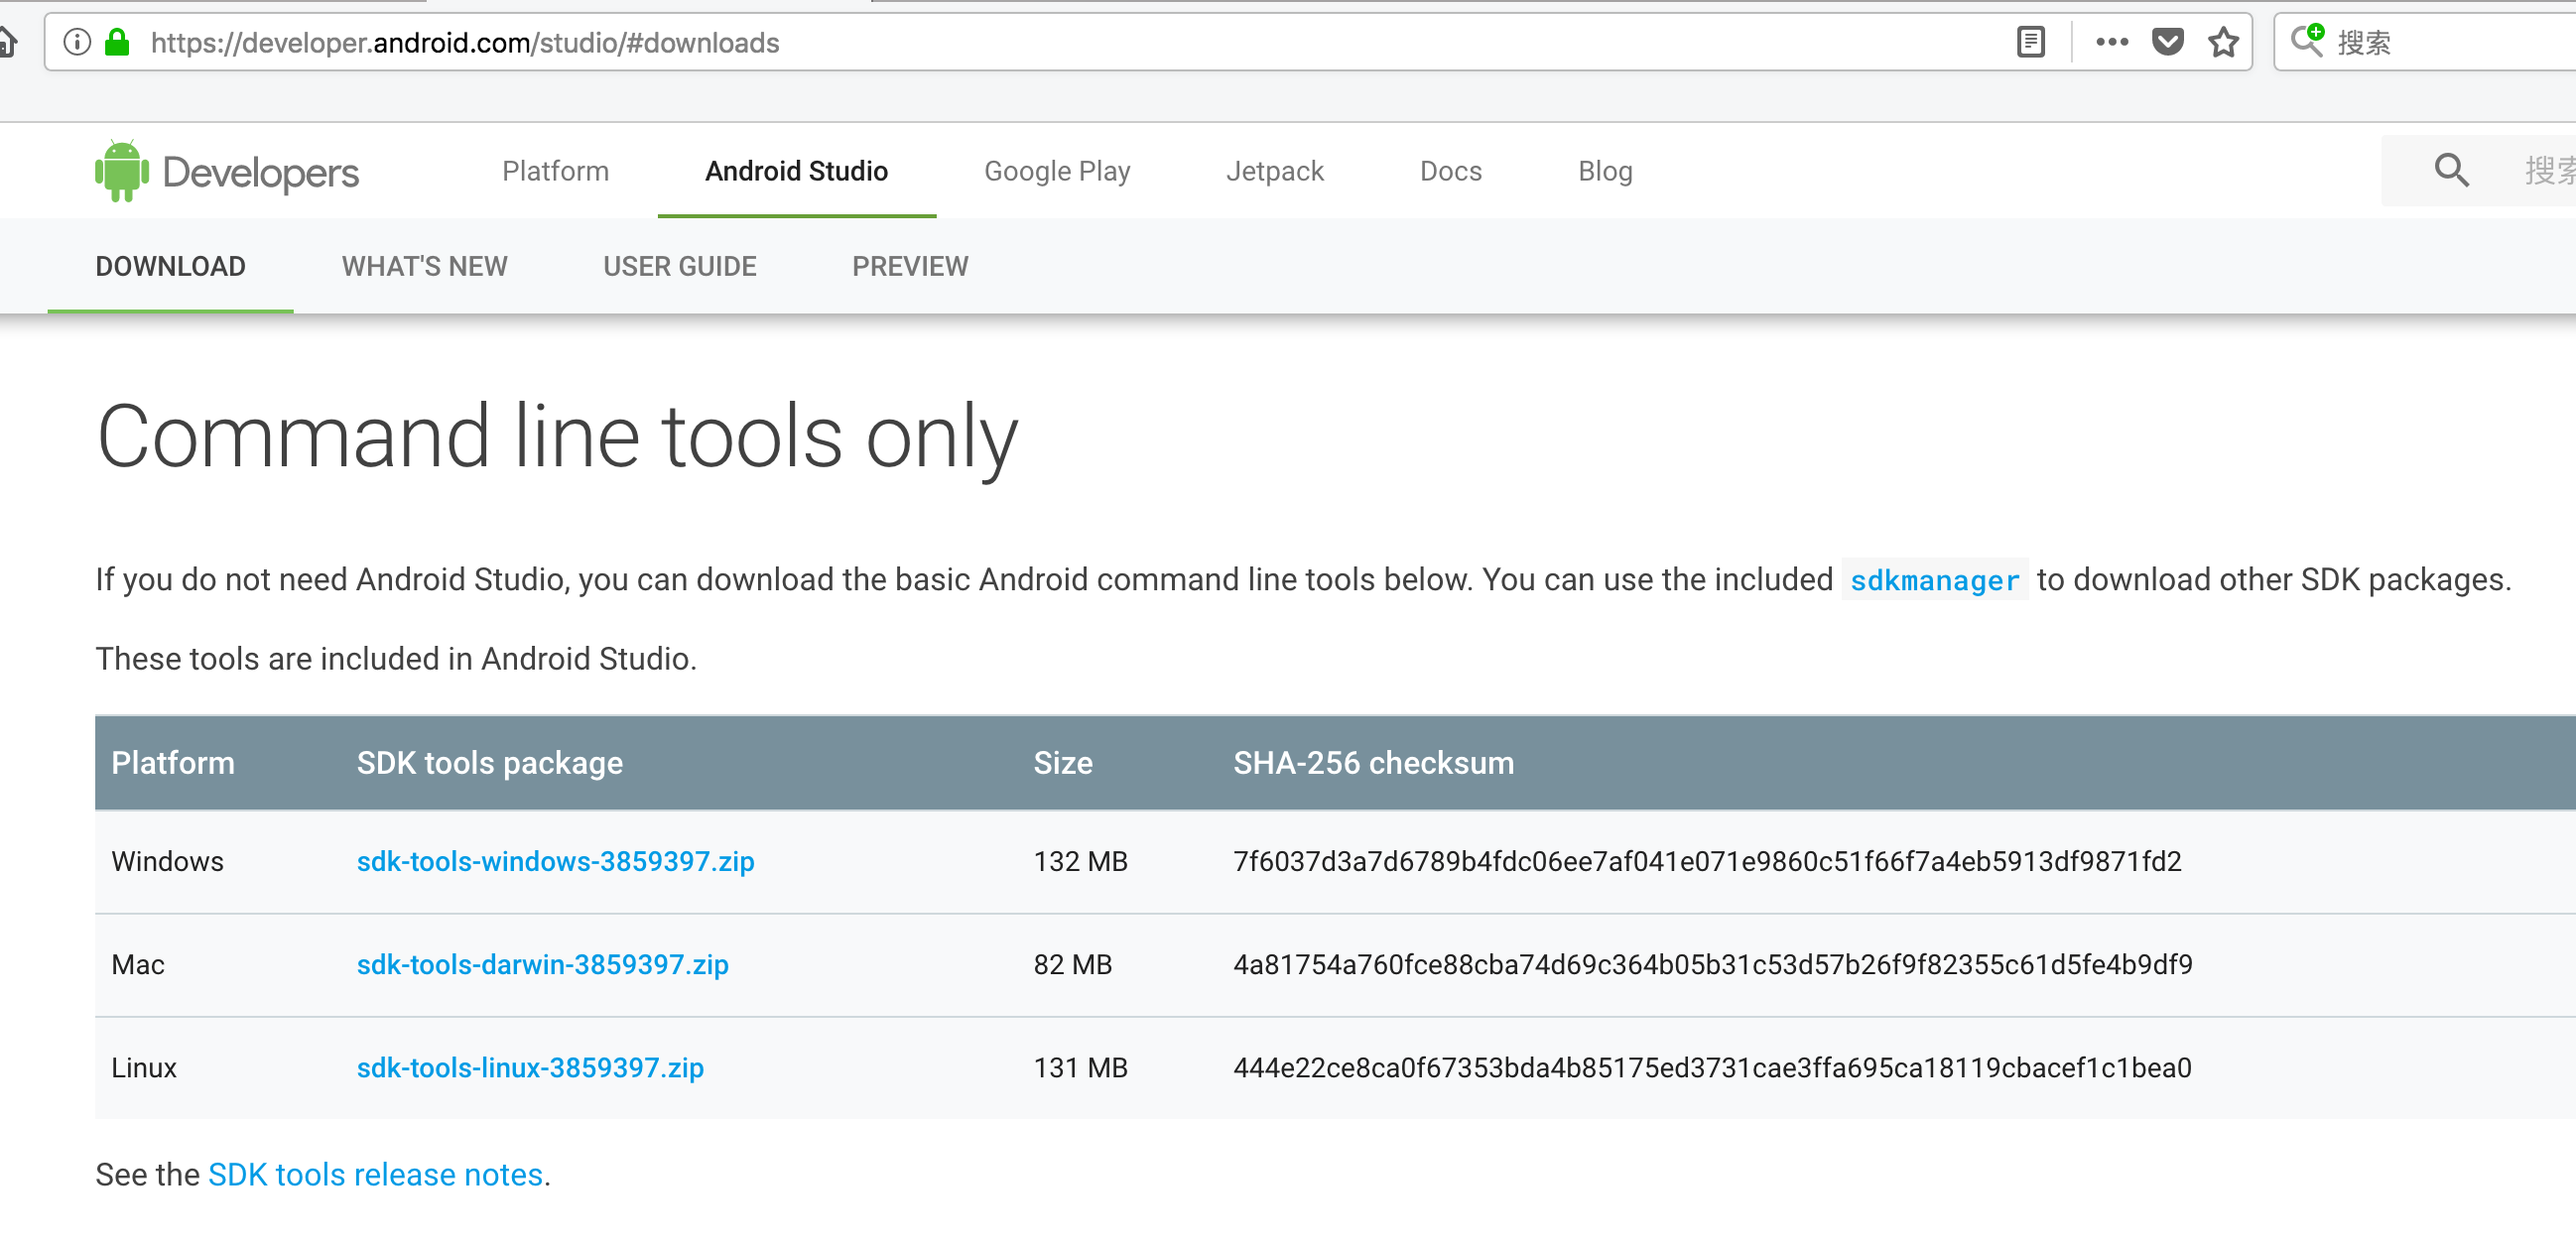Click the browser search engine magnifier icon
This screenshot has width=2576, height=1246.
tap(2307, 40)
